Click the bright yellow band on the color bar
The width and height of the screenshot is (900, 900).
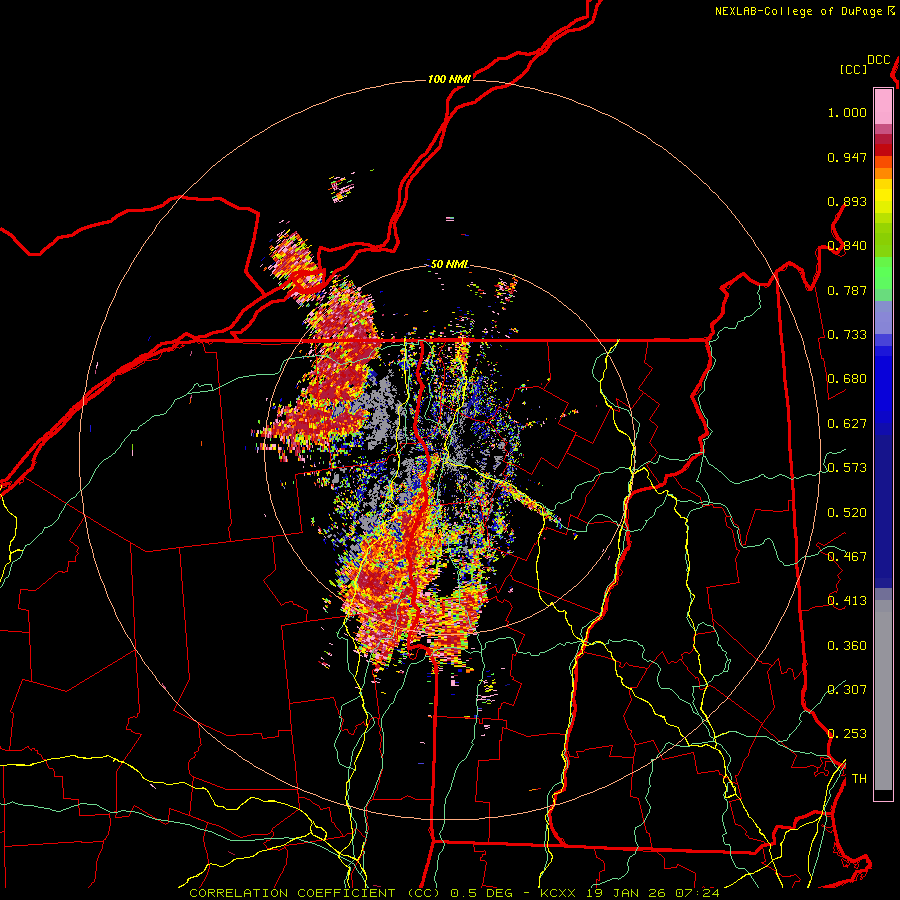[883, 196]
